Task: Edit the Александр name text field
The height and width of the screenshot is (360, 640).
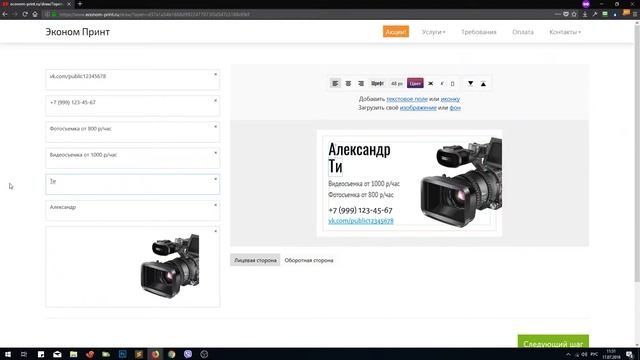Action: pyautogui.click(x=133, y=210)
